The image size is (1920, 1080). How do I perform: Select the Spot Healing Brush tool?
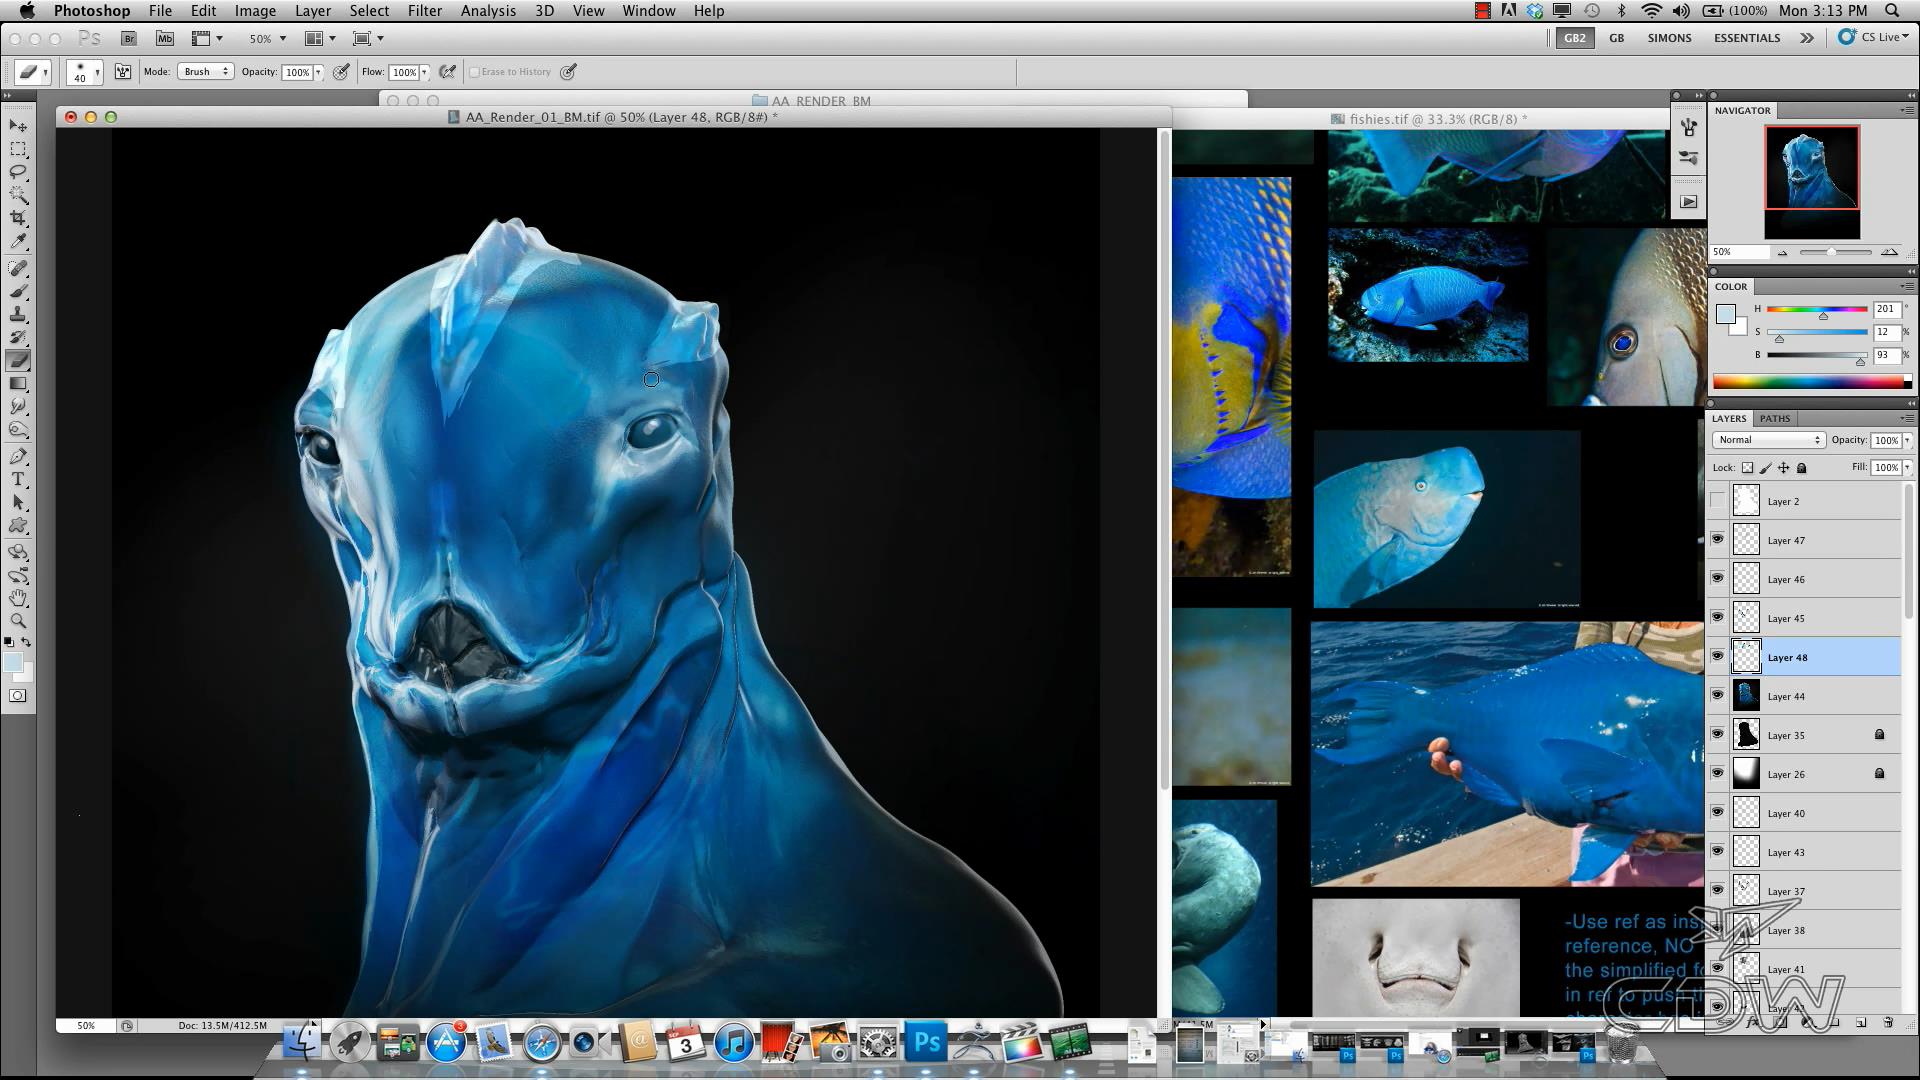(x=18, y=268)
